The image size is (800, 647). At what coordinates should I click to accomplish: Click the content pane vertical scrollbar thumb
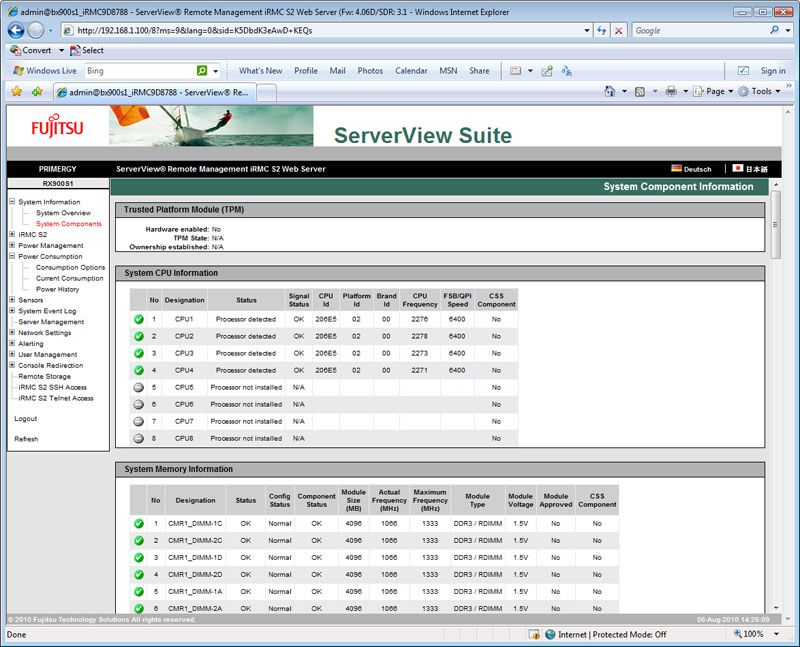[776, 225]
